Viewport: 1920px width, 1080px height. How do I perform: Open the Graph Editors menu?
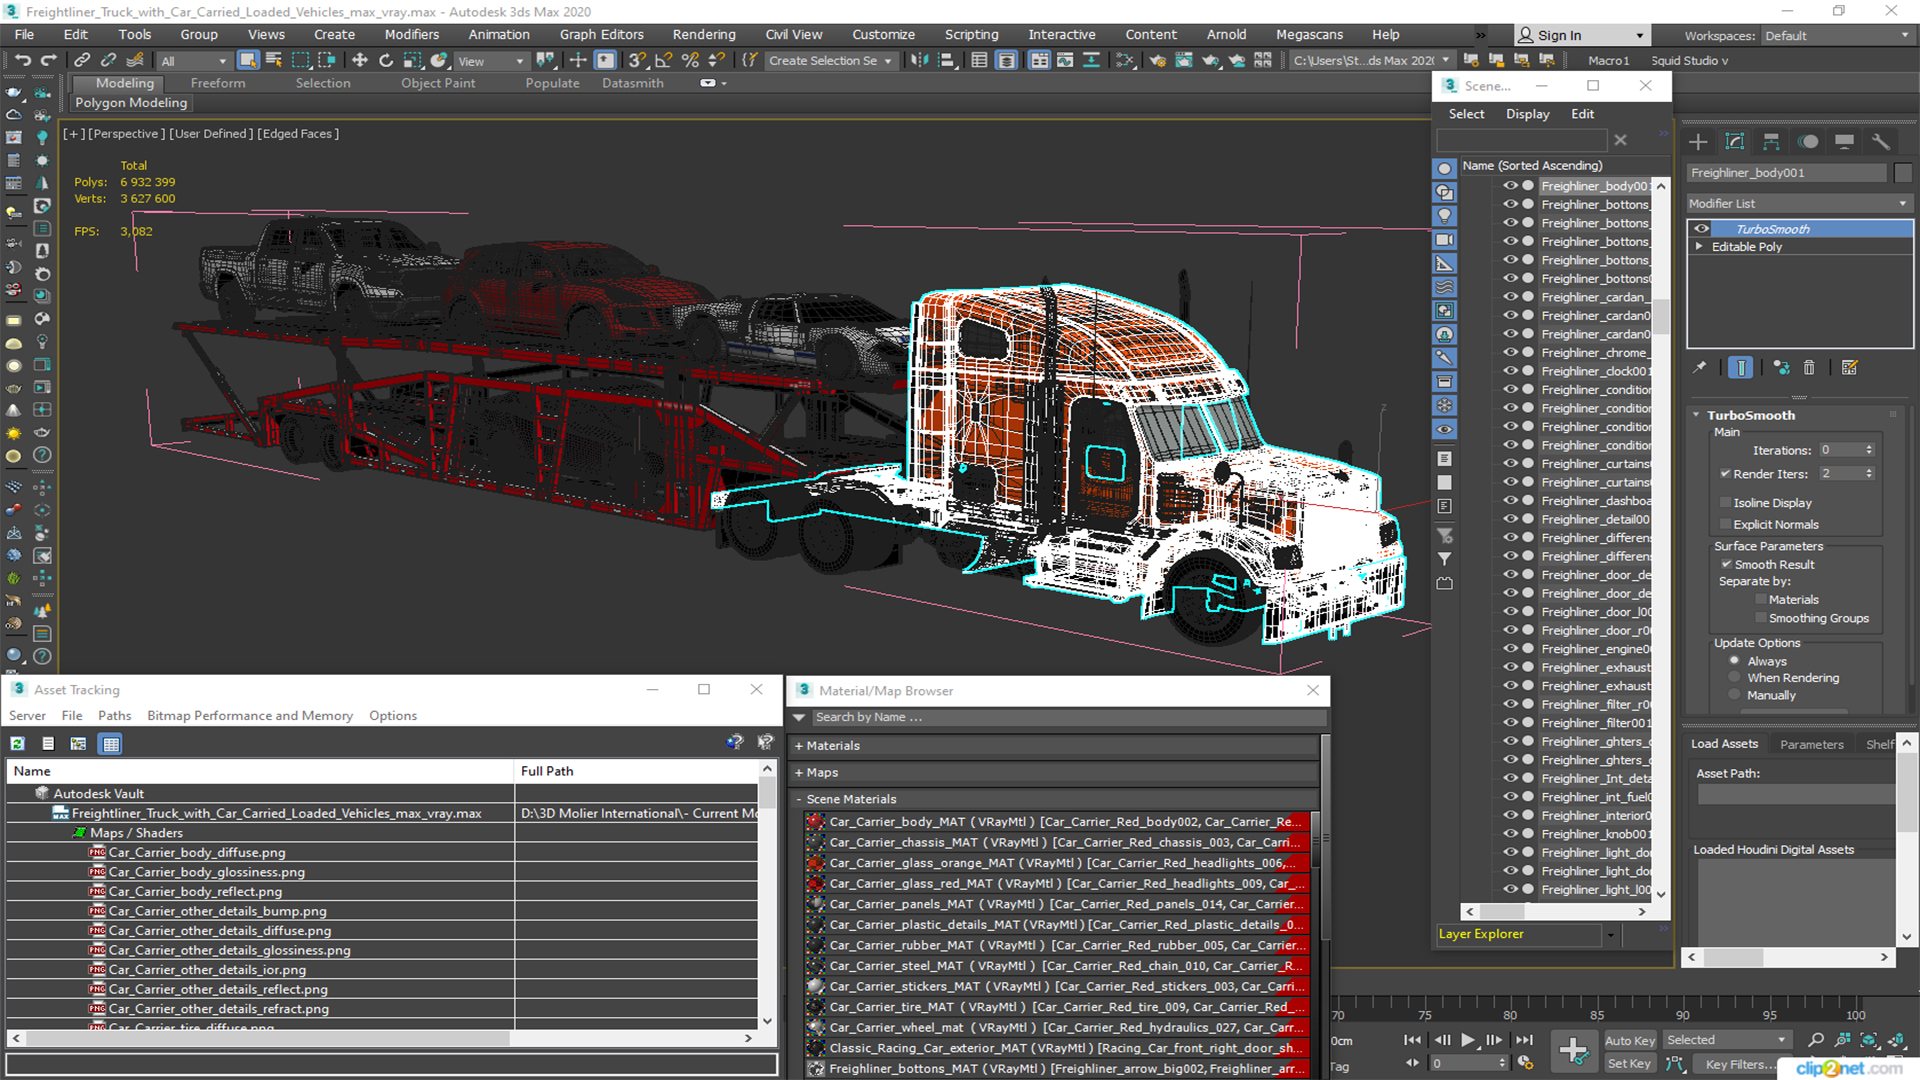pyautogui.click(x=602, y=35)
